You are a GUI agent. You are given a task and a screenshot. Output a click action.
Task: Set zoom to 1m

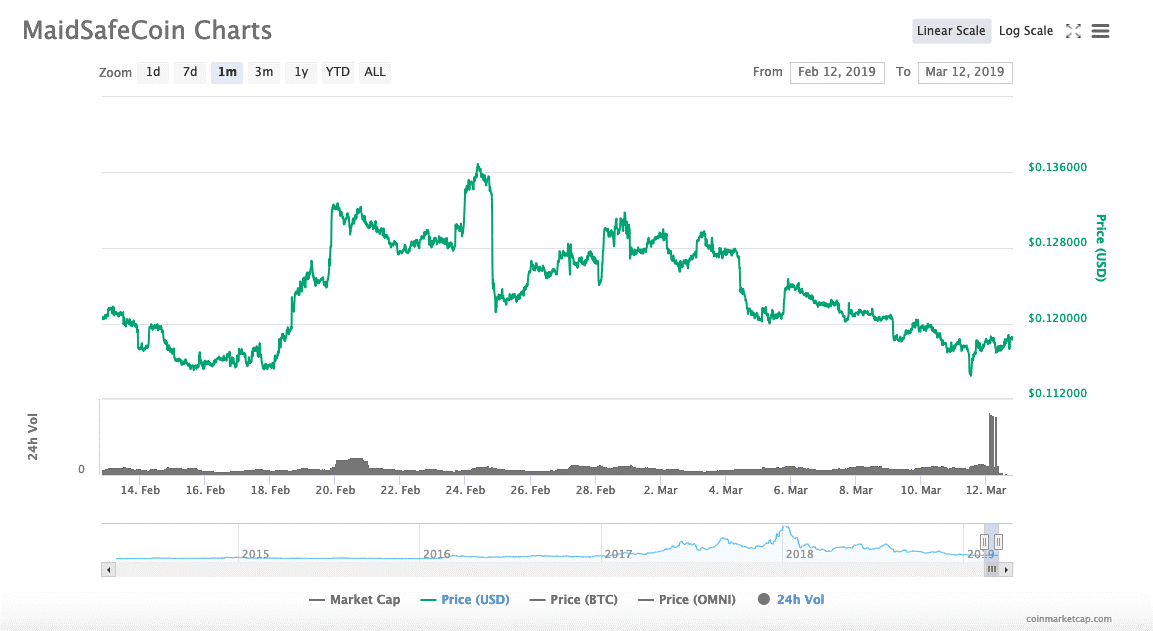click(227, 72)
